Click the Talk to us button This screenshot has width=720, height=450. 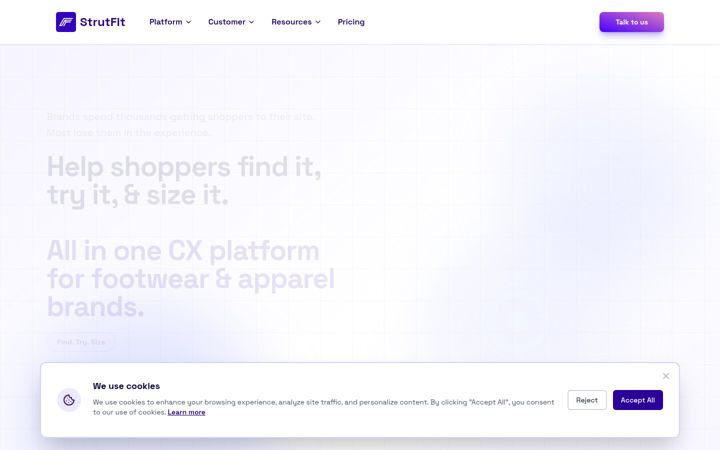coord(631,22)
